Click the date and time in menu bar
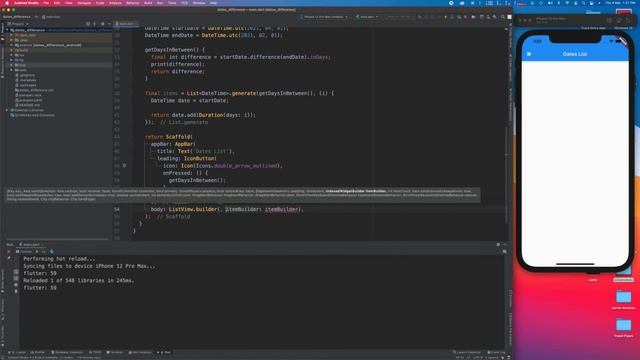The width and height of the screenshot is (640, 360). [x=620, y=3]
